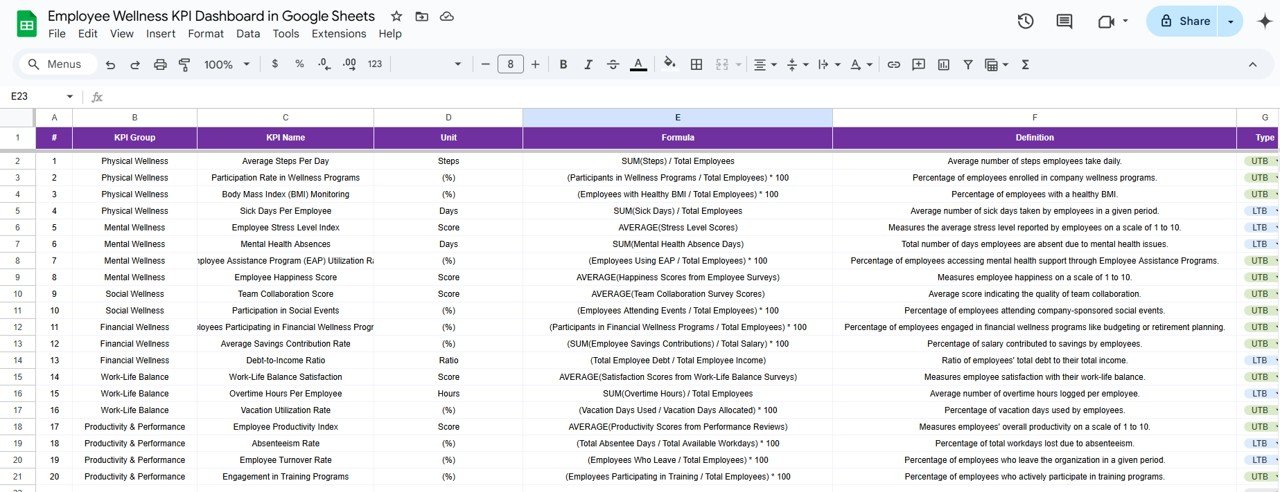Click the document title text

(211, 16)
